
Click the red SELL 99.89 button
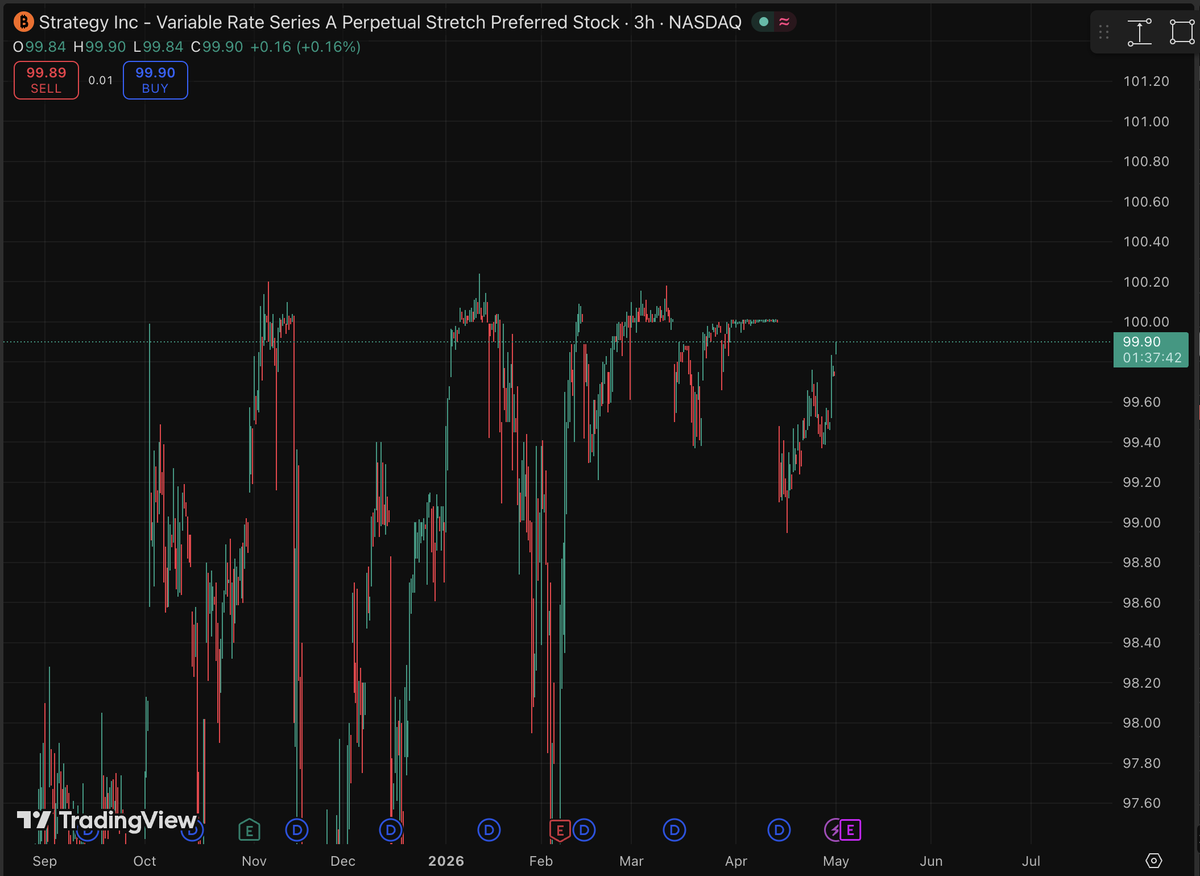coord(46,80)
